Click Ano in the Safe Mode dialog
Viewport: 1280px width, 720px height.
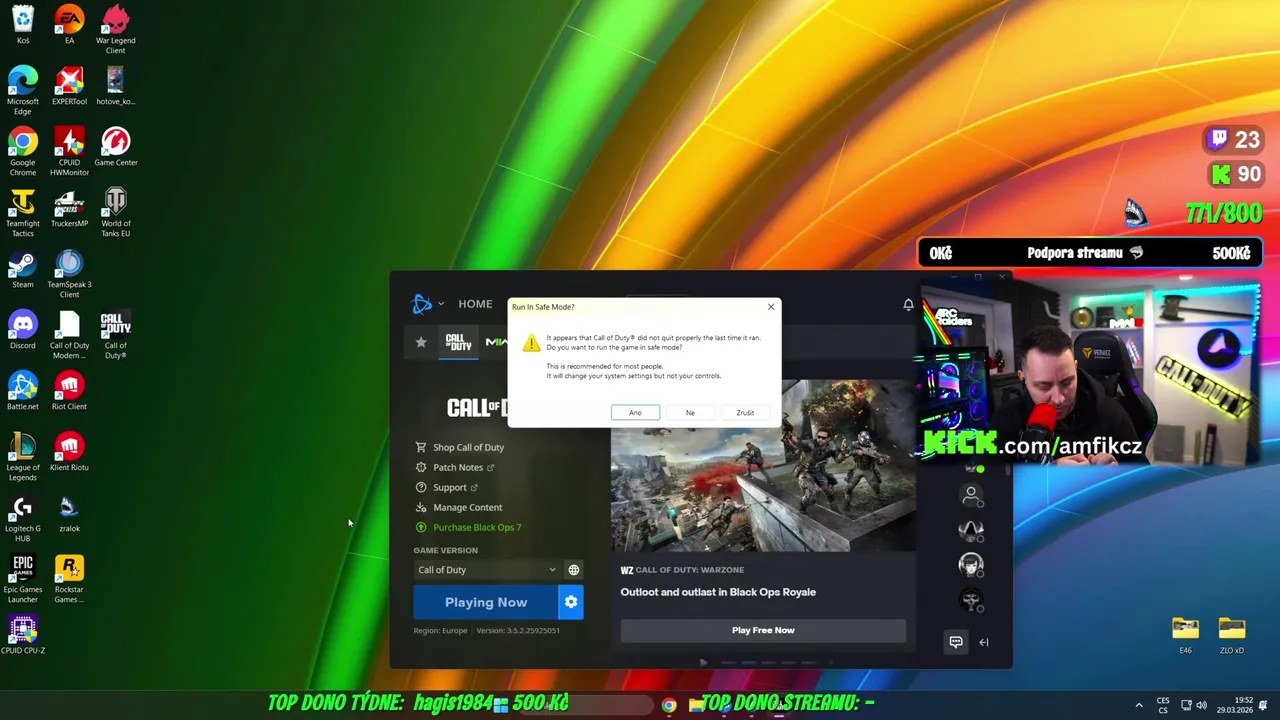pyautogui.click(x=635, y=412)
